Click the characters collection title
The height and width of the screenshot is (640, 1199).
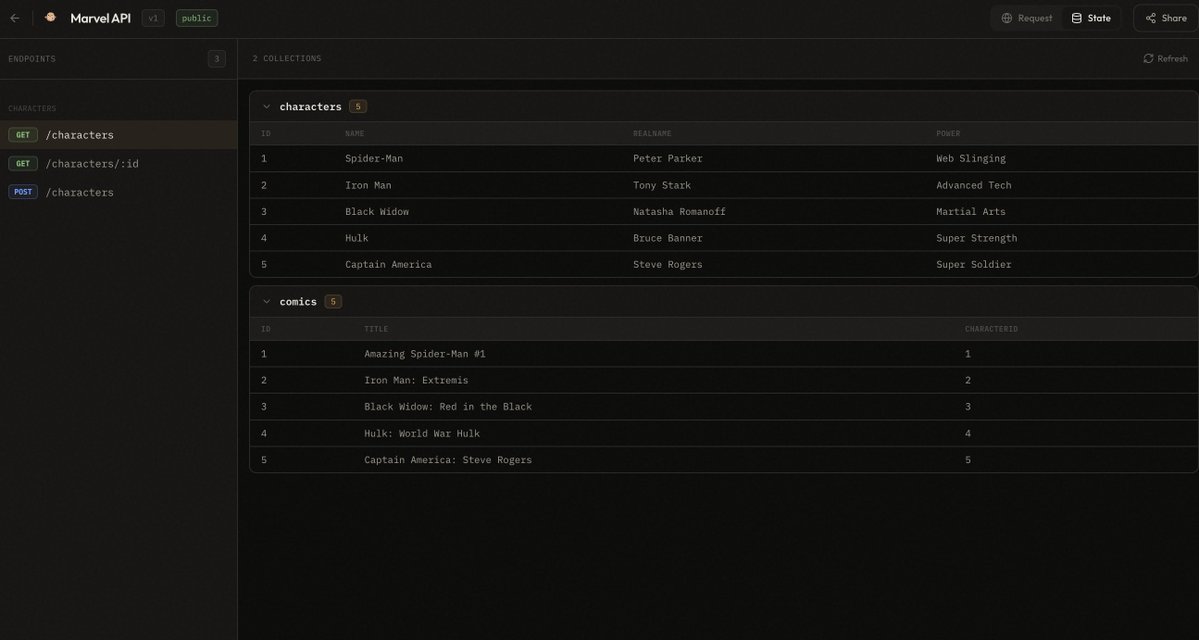click(310, 107)
